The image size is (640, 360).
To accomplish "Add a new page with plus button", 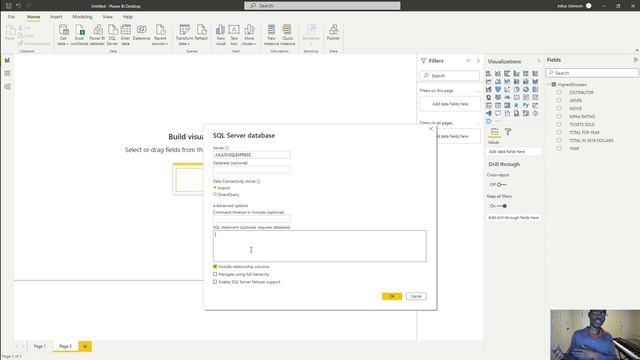I will click(x=85, y=347).
